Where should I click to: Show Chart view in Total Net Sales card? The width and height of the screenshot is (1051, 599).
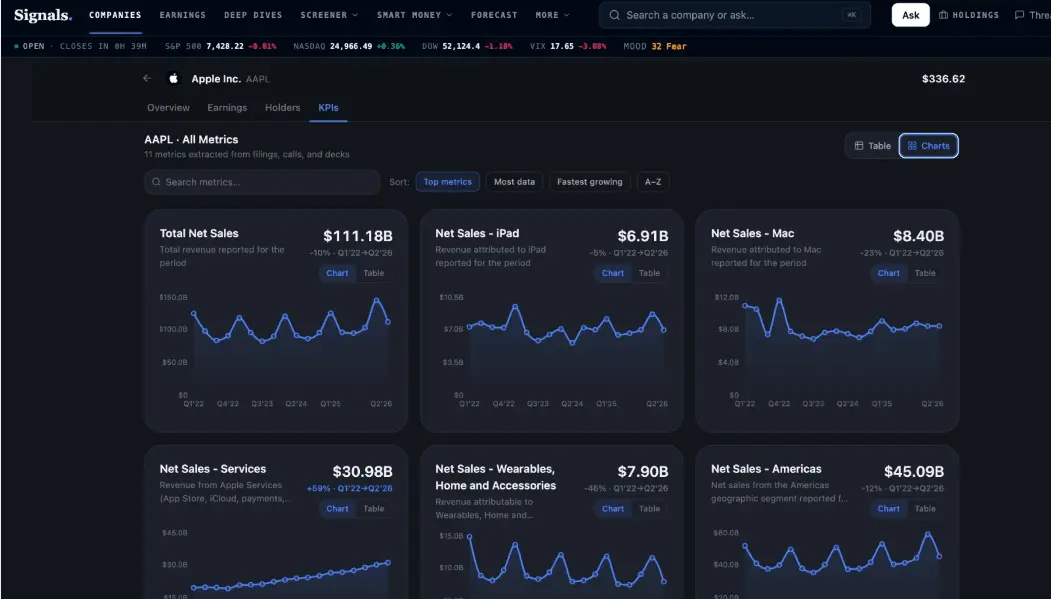pyautogui.click(x=337, y=273)
